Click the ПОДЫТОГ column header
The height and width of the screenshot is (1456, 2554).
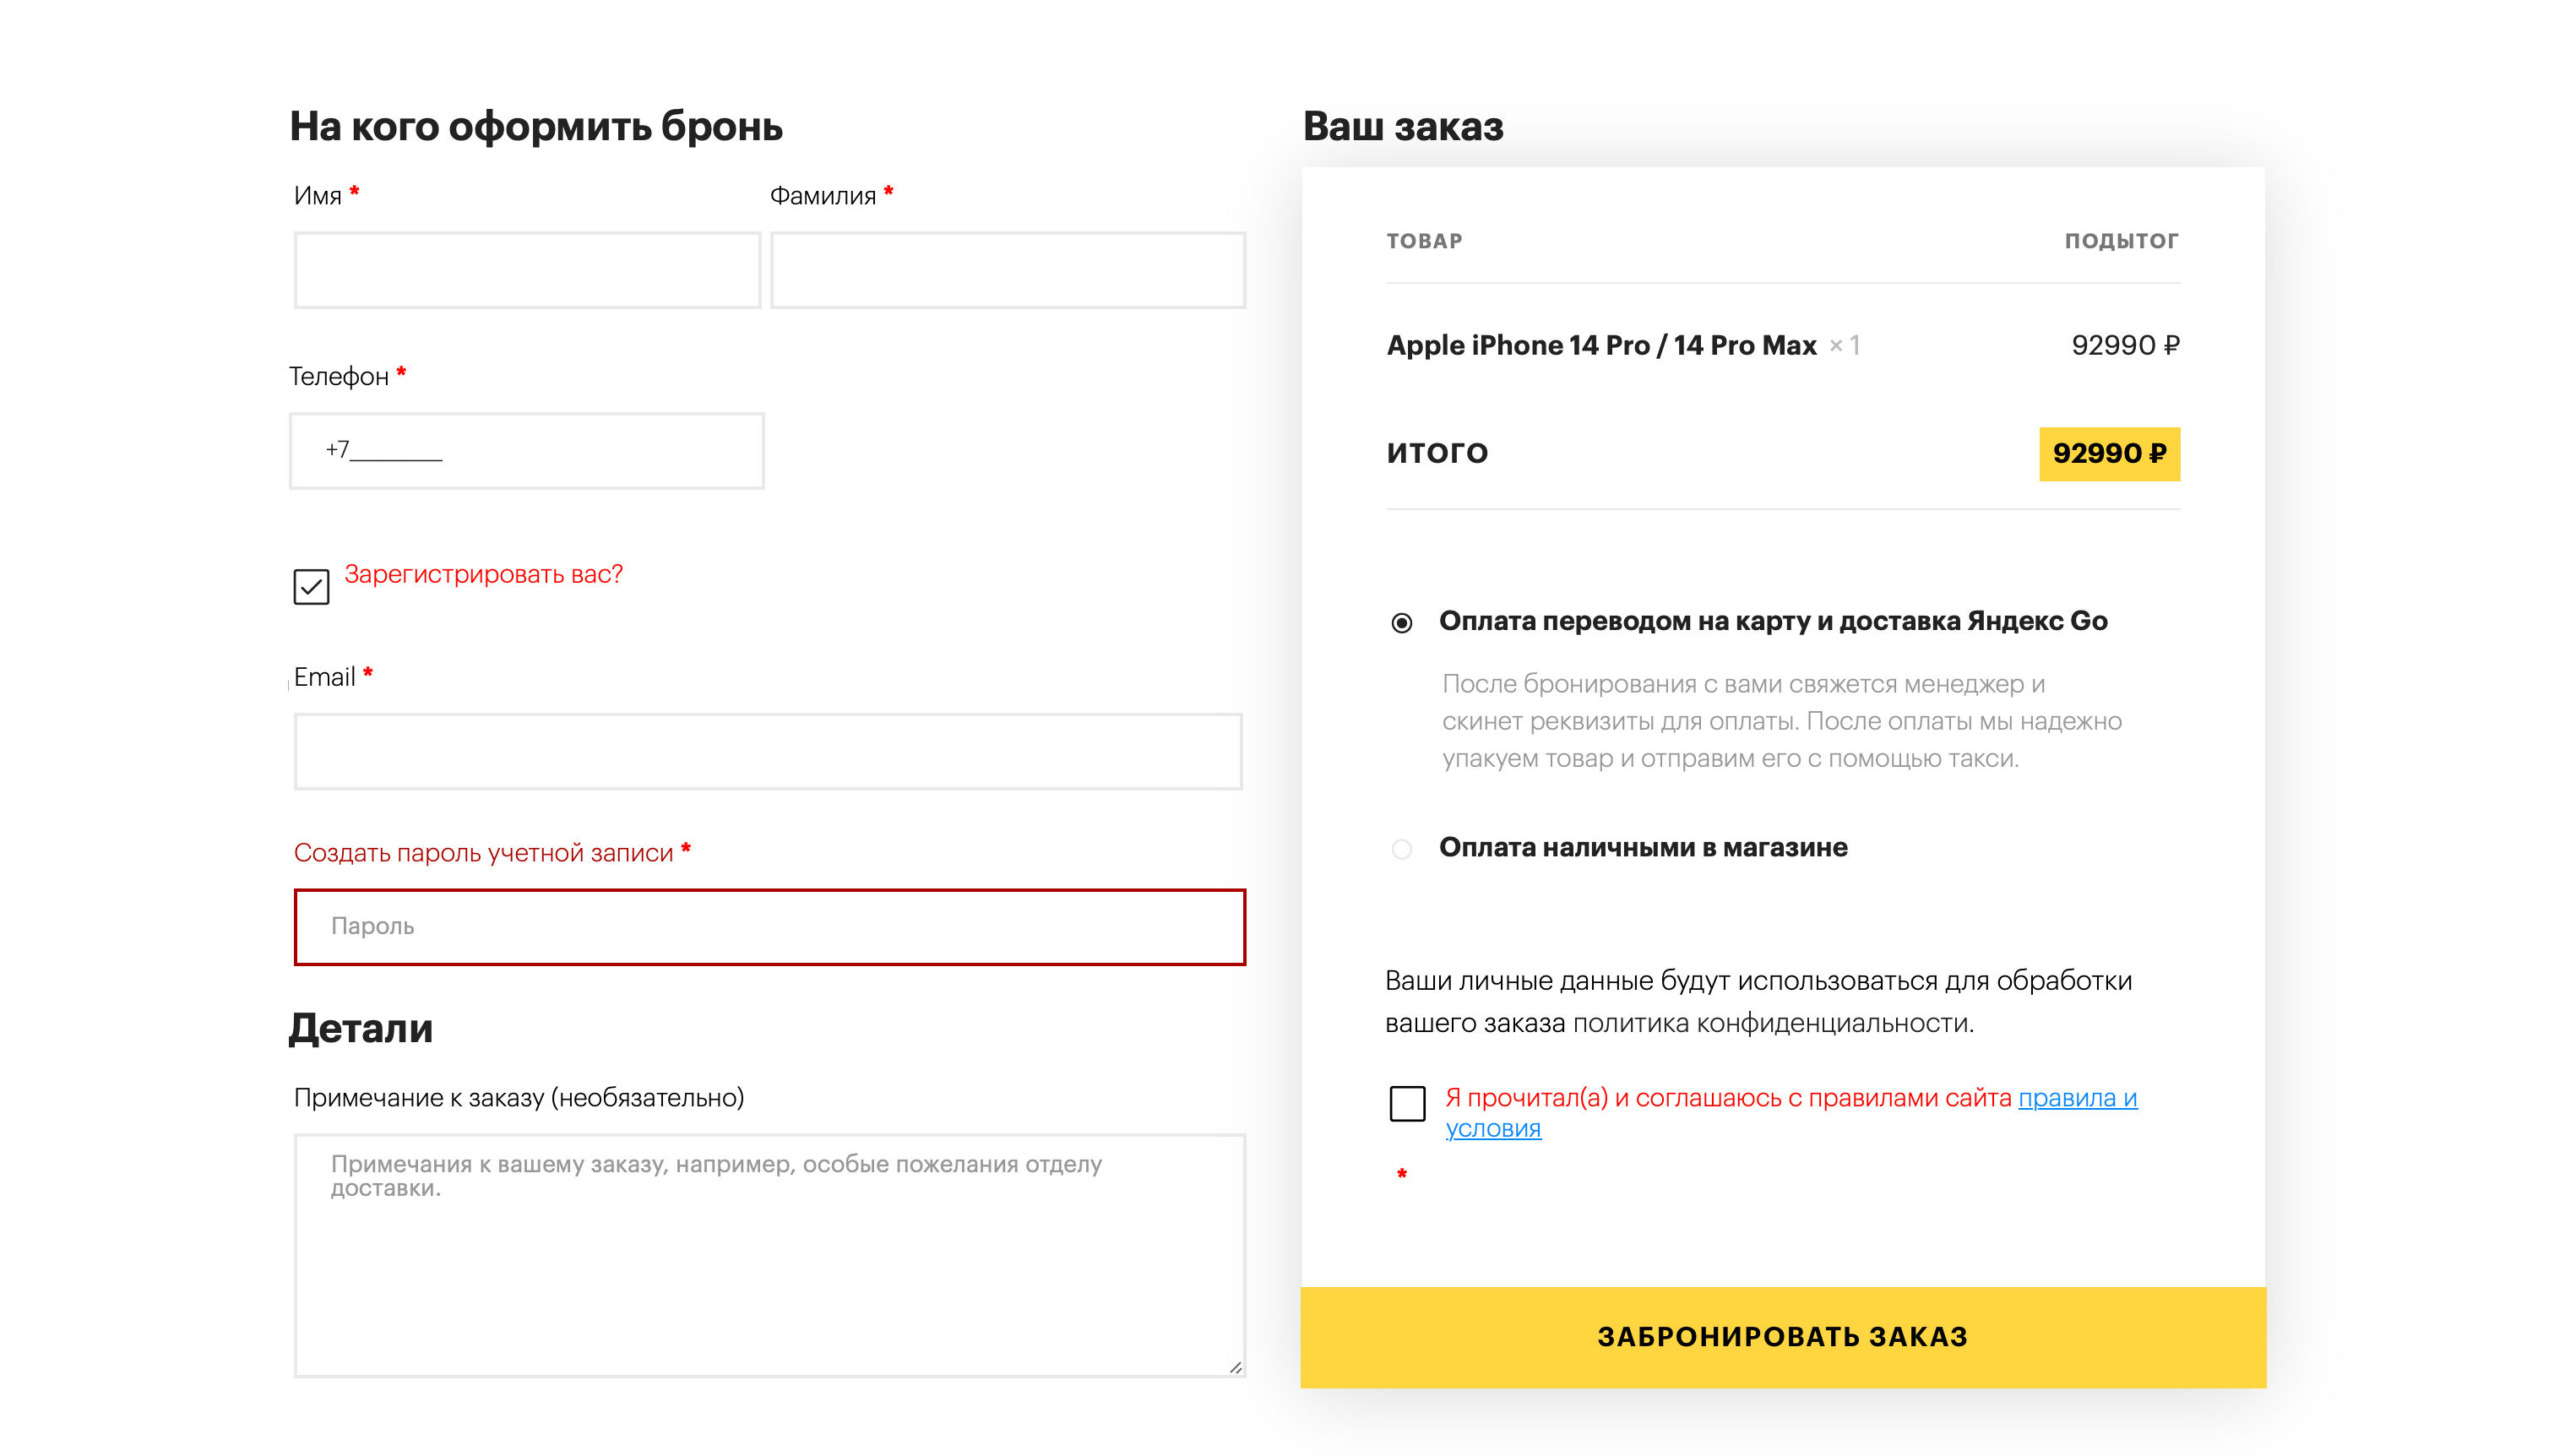pos(2122,241)
